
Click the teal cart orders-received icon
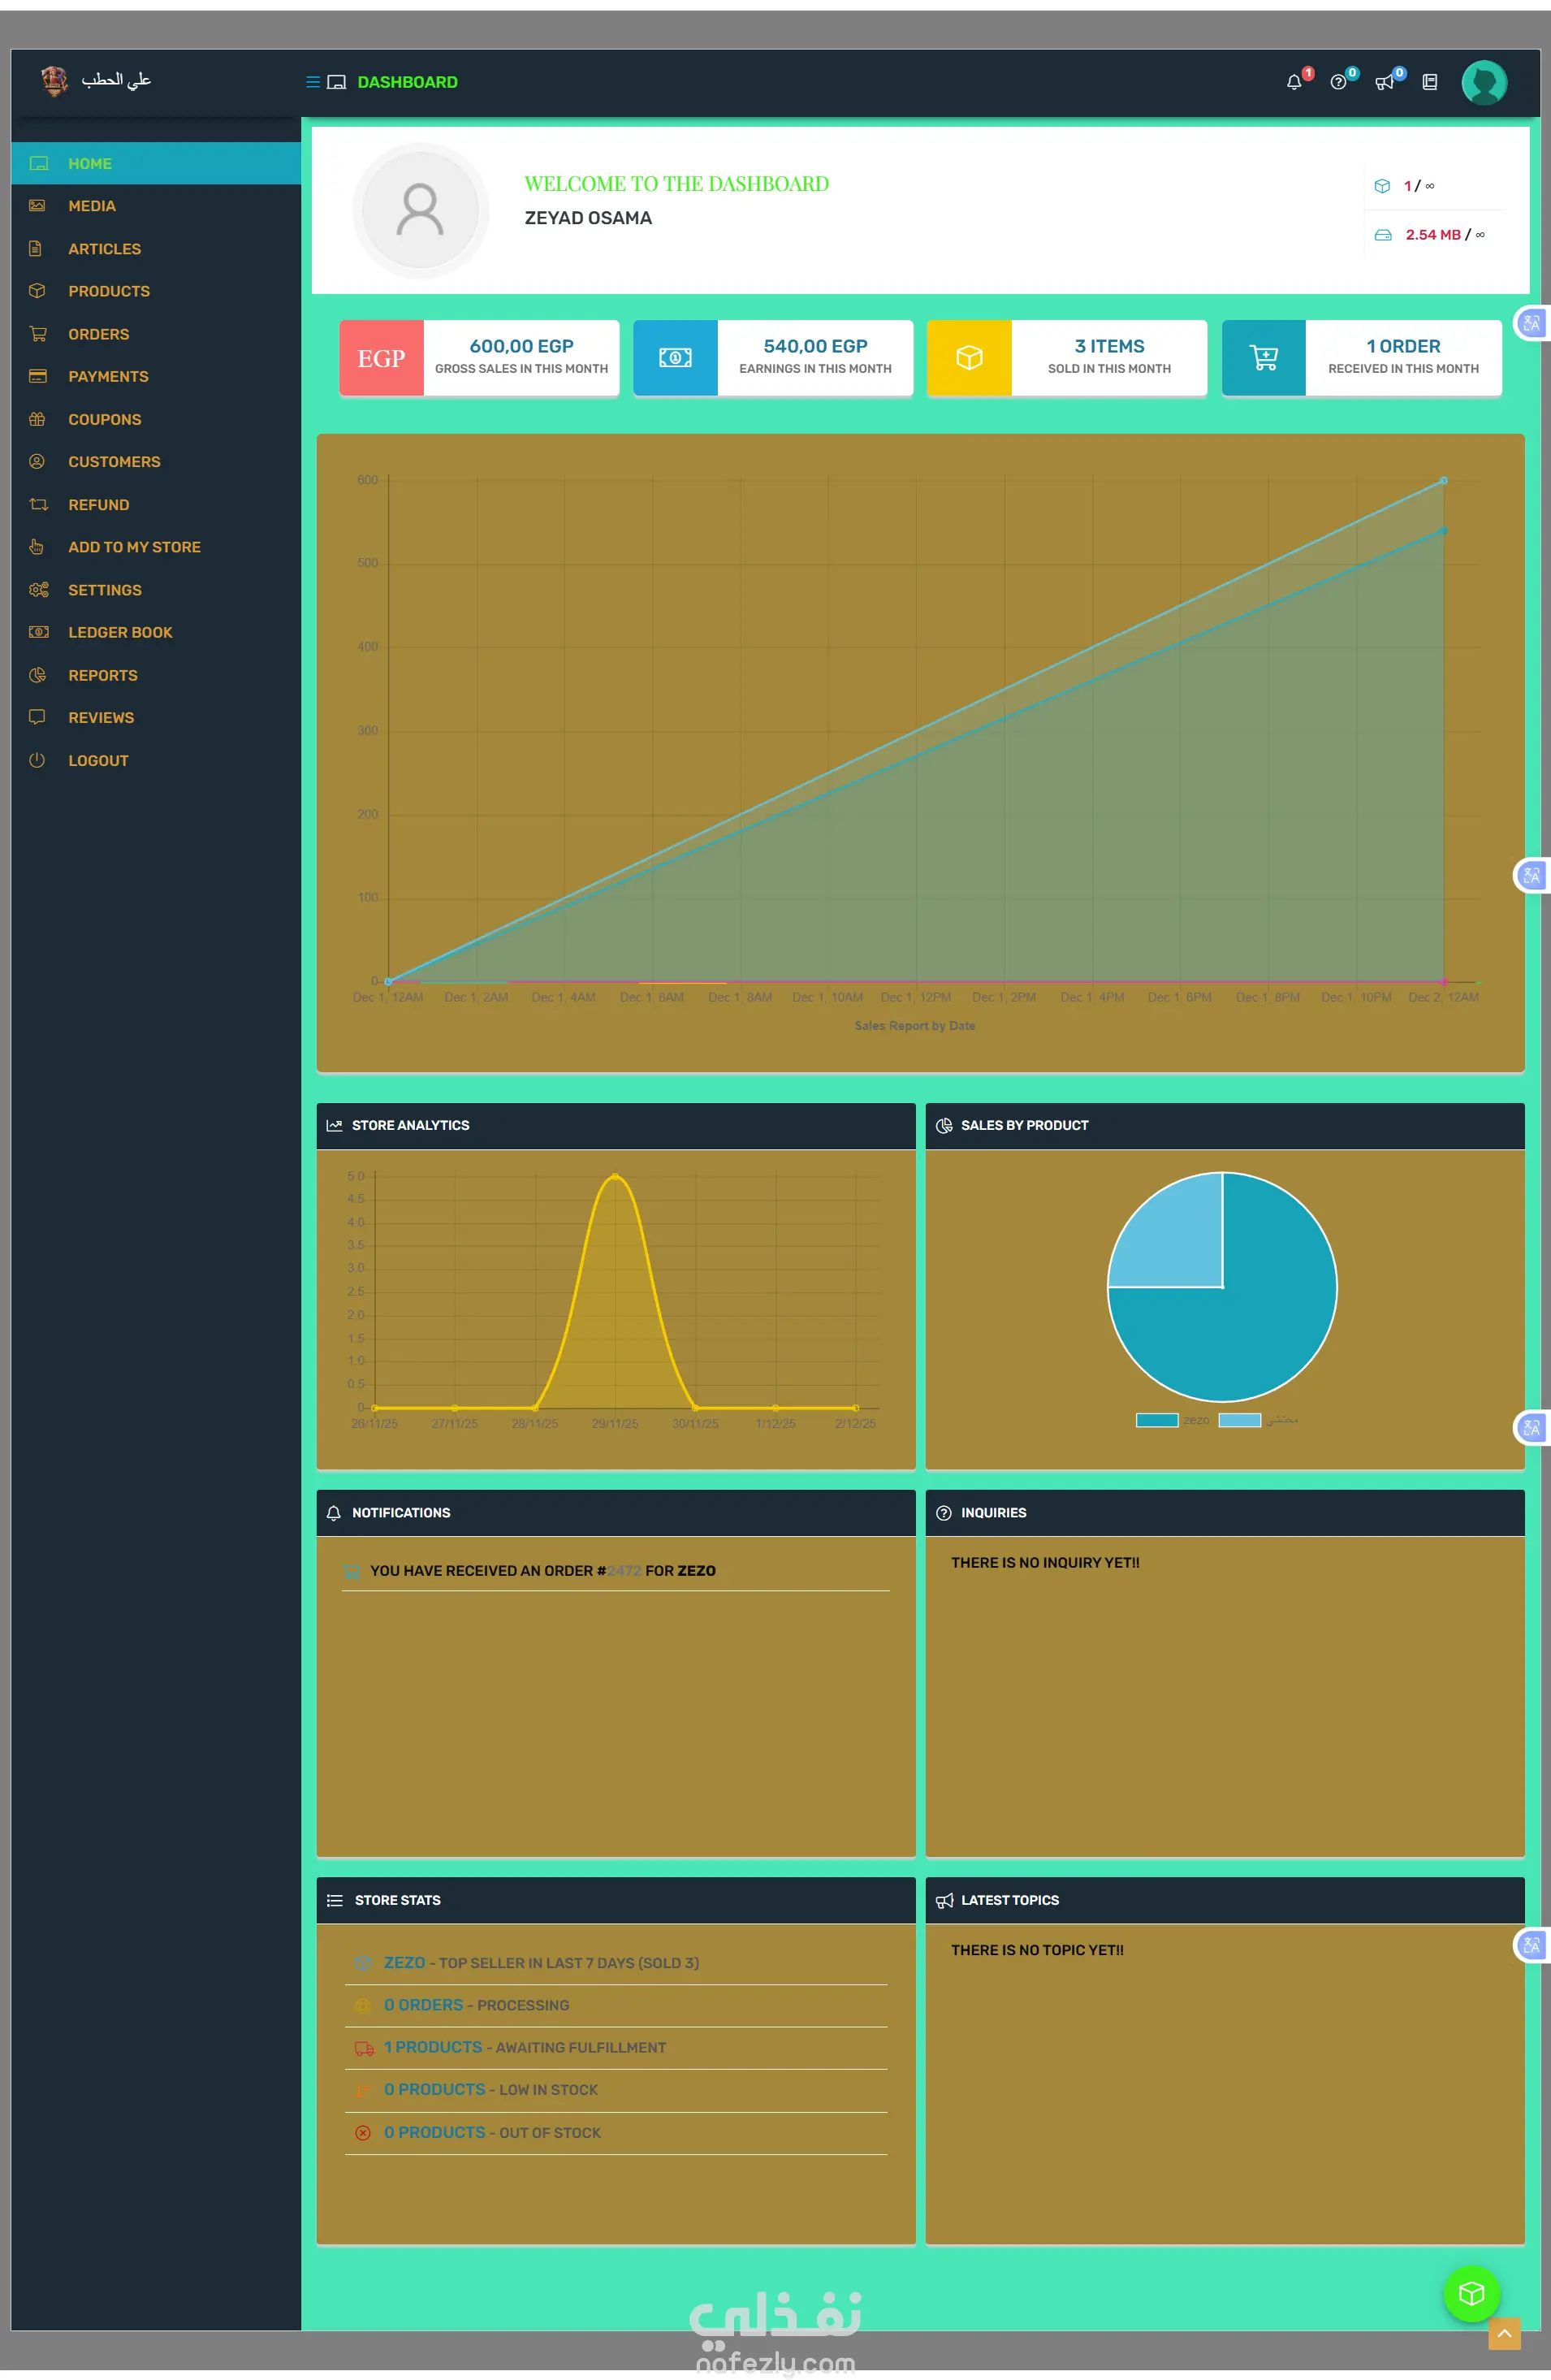pos(1264,358)
